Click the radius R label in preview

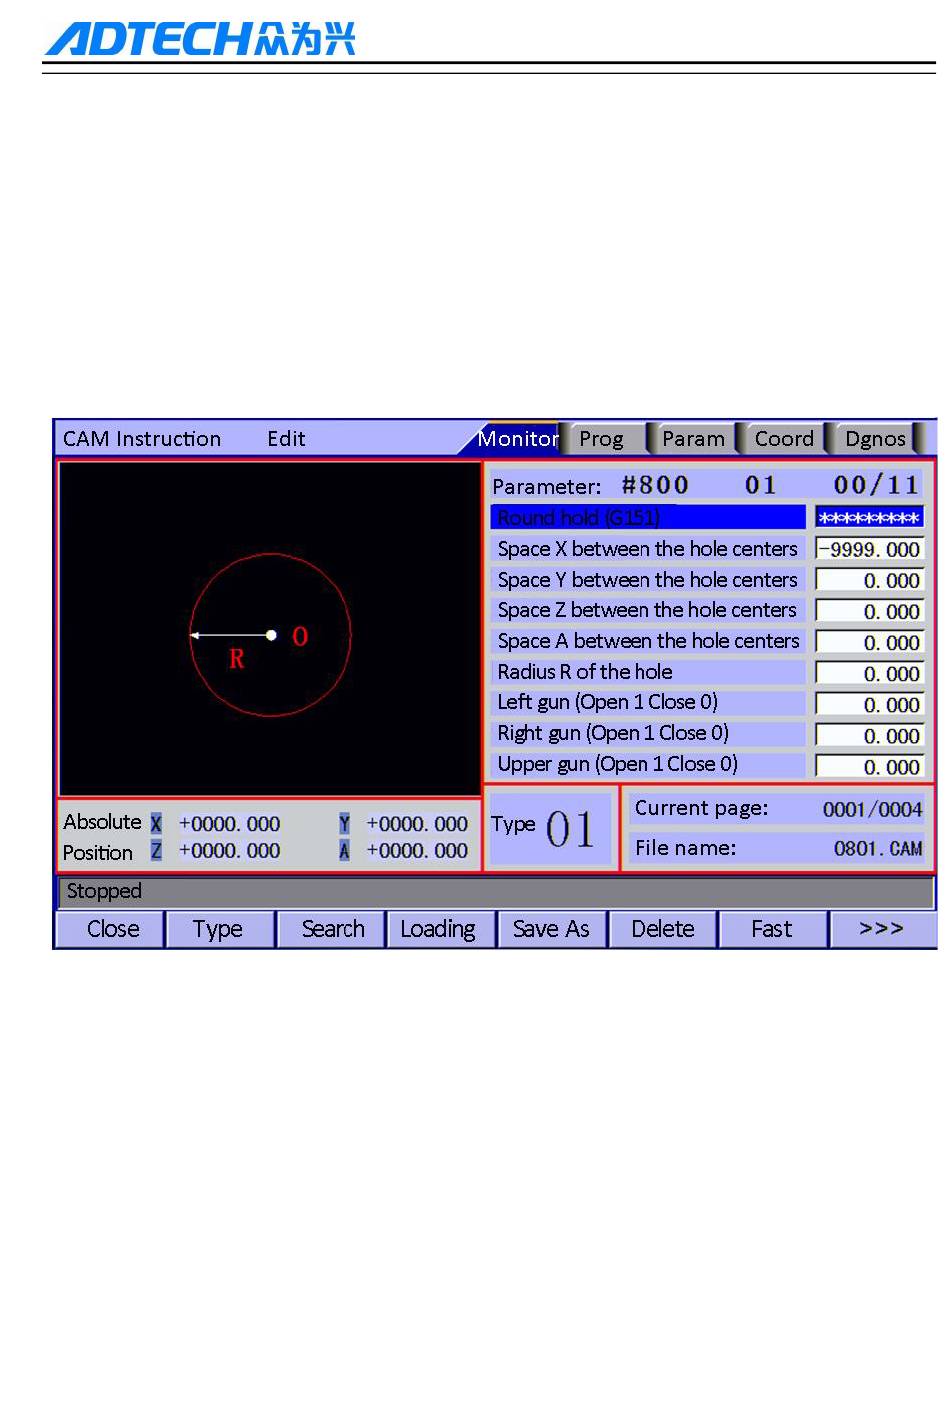click(x=237, y=659)
